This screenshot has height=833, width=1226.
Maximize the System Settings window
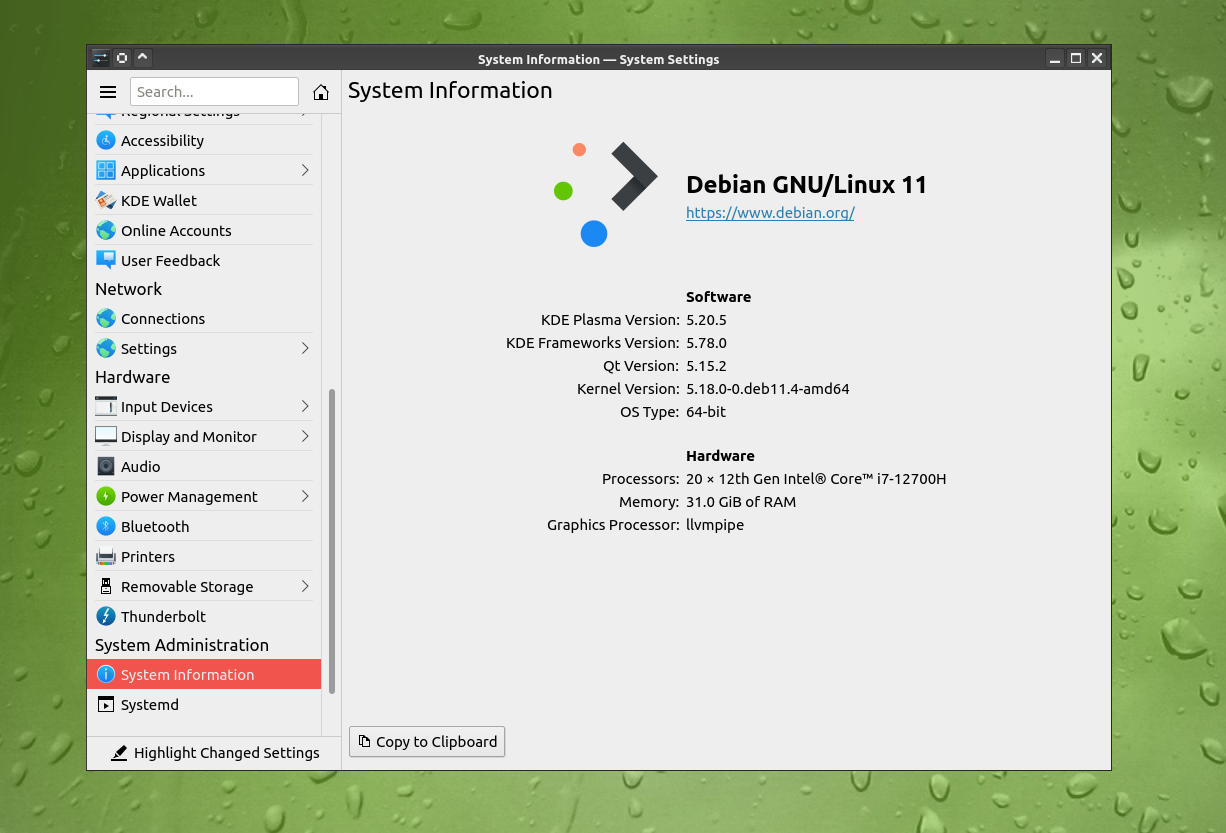tap(1076, 58)
